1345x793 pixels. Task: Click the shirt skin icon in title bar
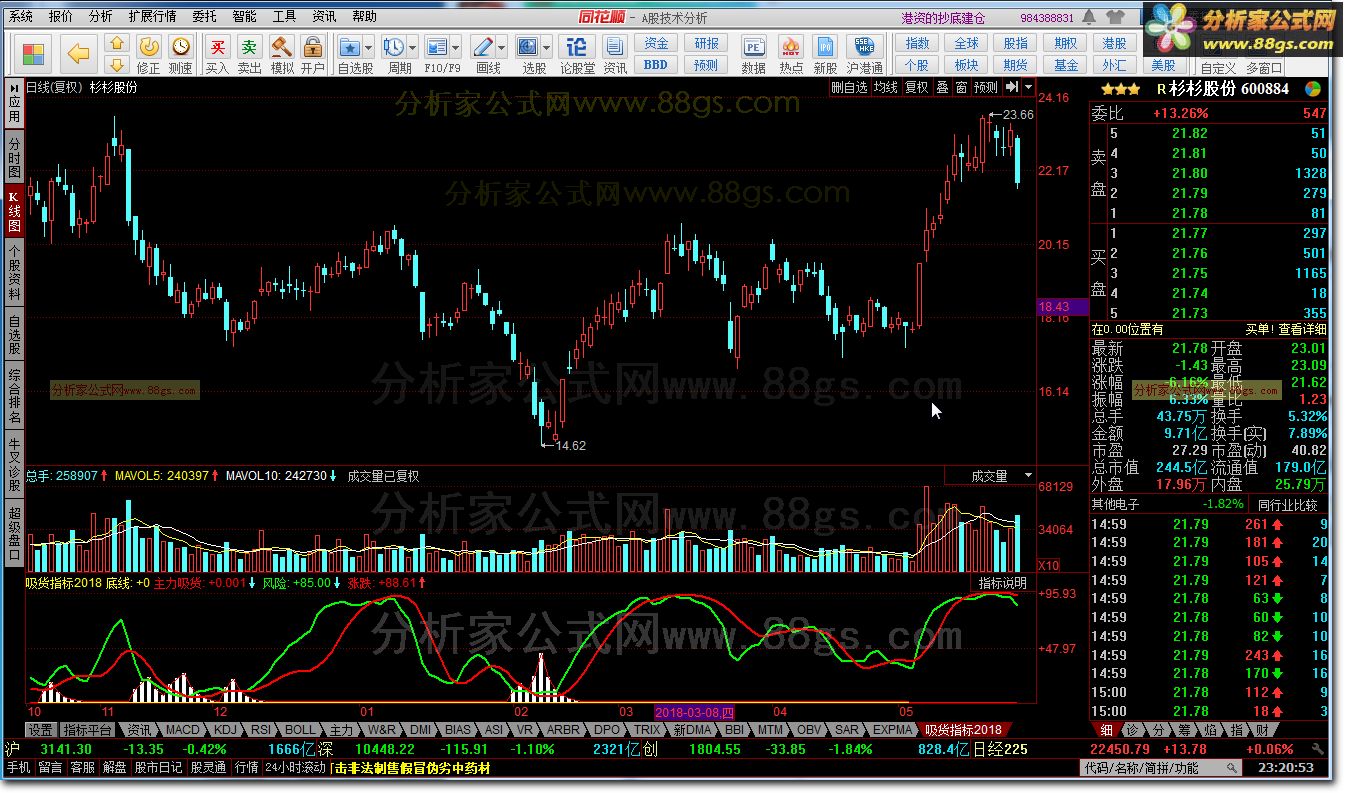(x=1116, y=17)
